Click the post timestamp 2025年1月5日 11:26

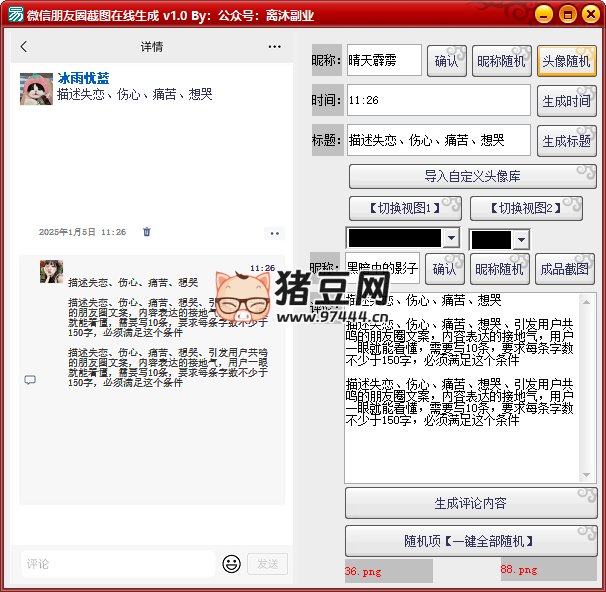pos(82,232)
